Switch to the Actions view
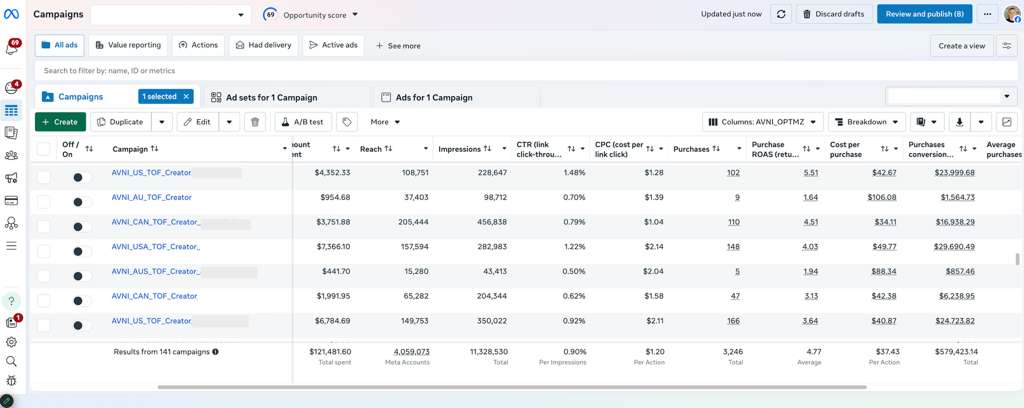This screenshot has width=1024, height=408. tap(199, 45)
